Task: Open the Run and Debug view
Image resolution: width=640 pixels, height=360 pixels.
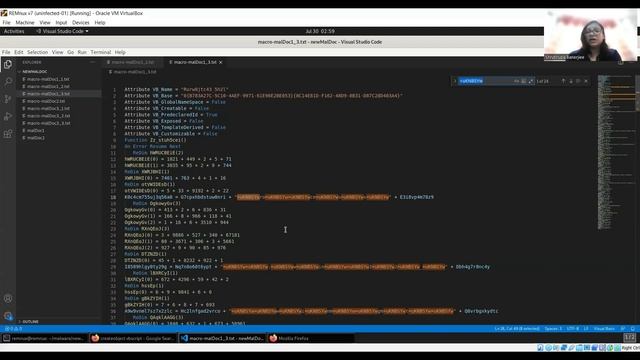Action: click(8, 116)
